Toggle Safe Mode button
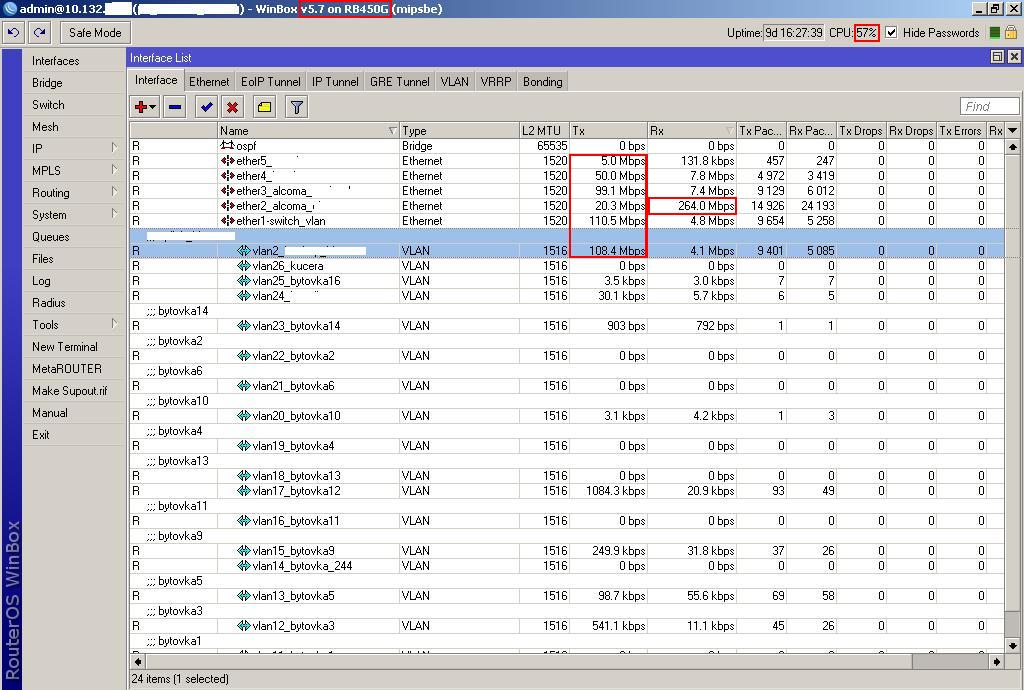The width and height of the screenshot is (1024, 690). (95, 33)
